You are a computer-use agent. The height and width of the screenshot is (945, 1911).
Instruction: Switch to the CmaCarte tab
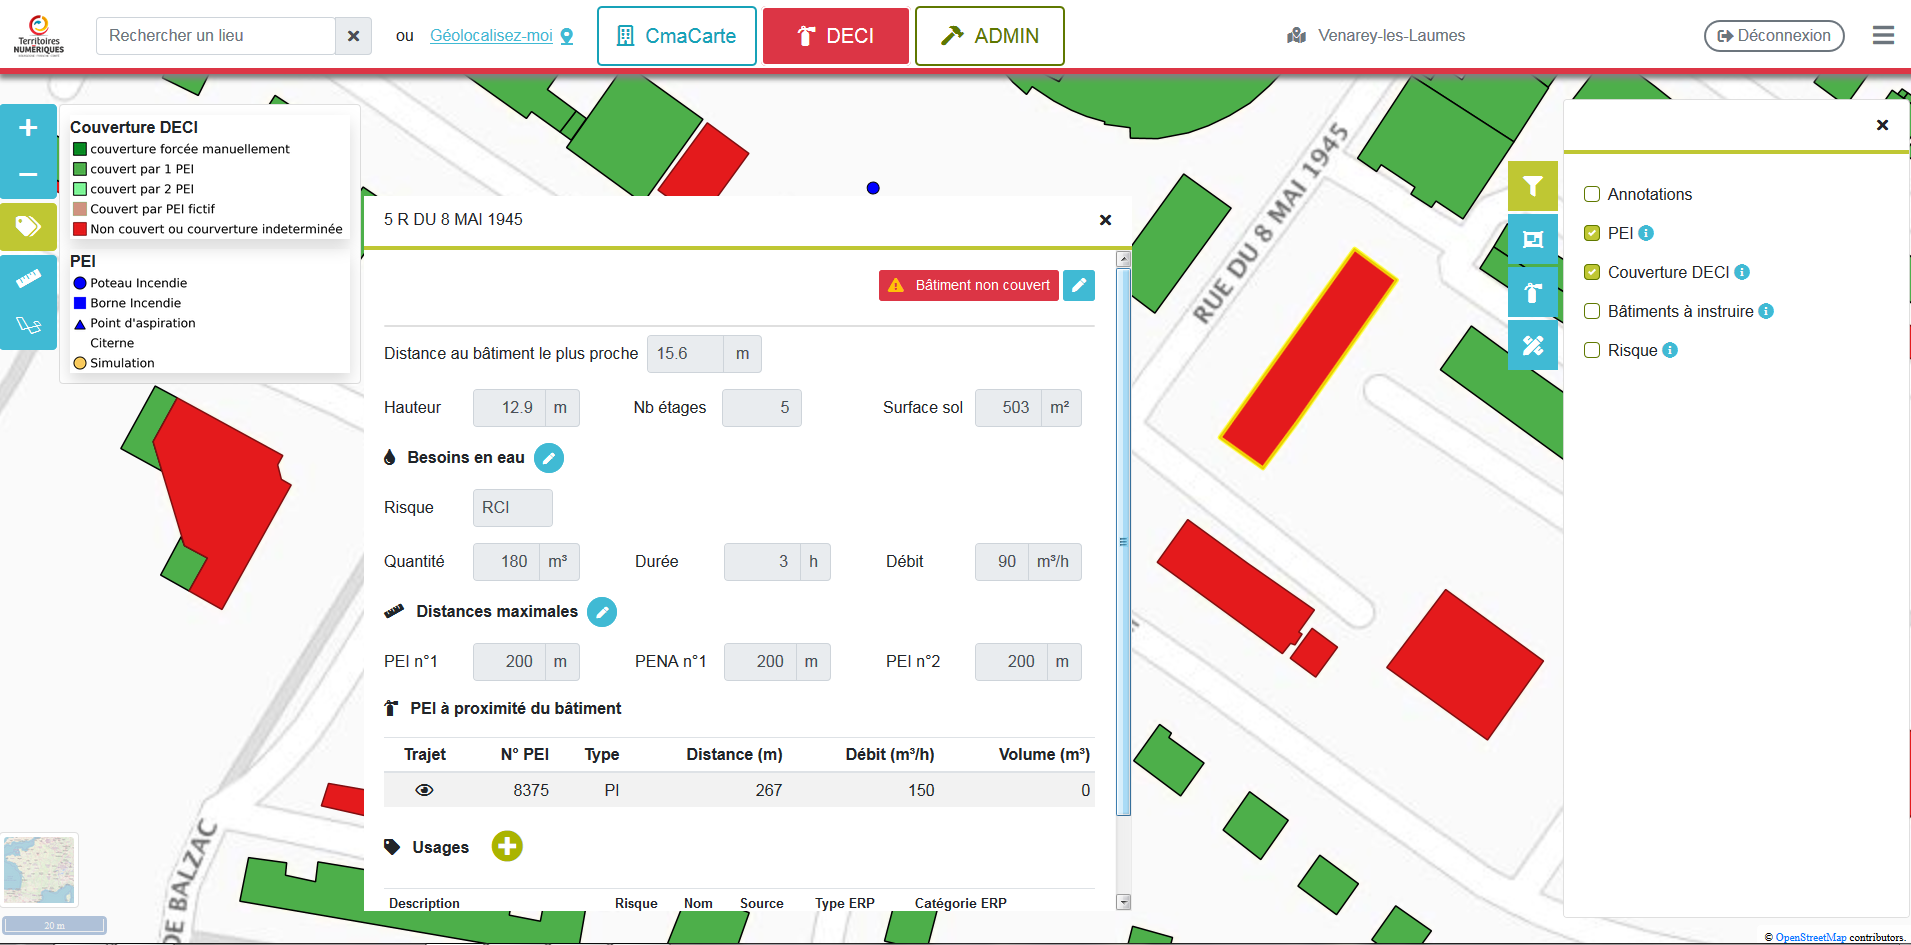point(676,36)
